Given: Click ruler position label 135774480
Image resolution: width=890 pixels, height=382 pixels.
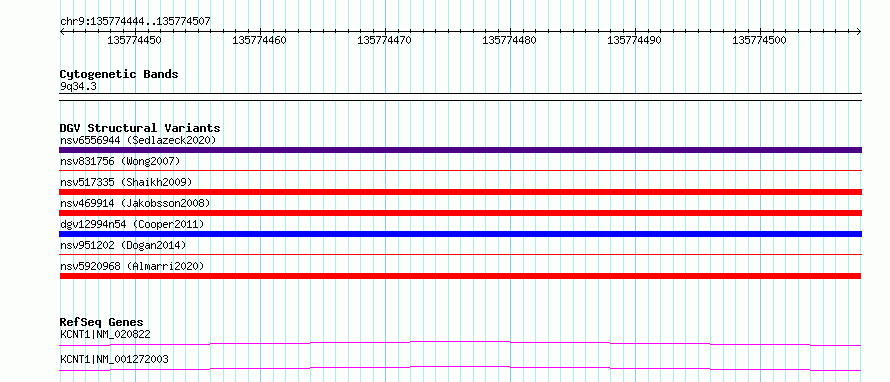Looking at the screenshot, I should (x=509, y=40).
